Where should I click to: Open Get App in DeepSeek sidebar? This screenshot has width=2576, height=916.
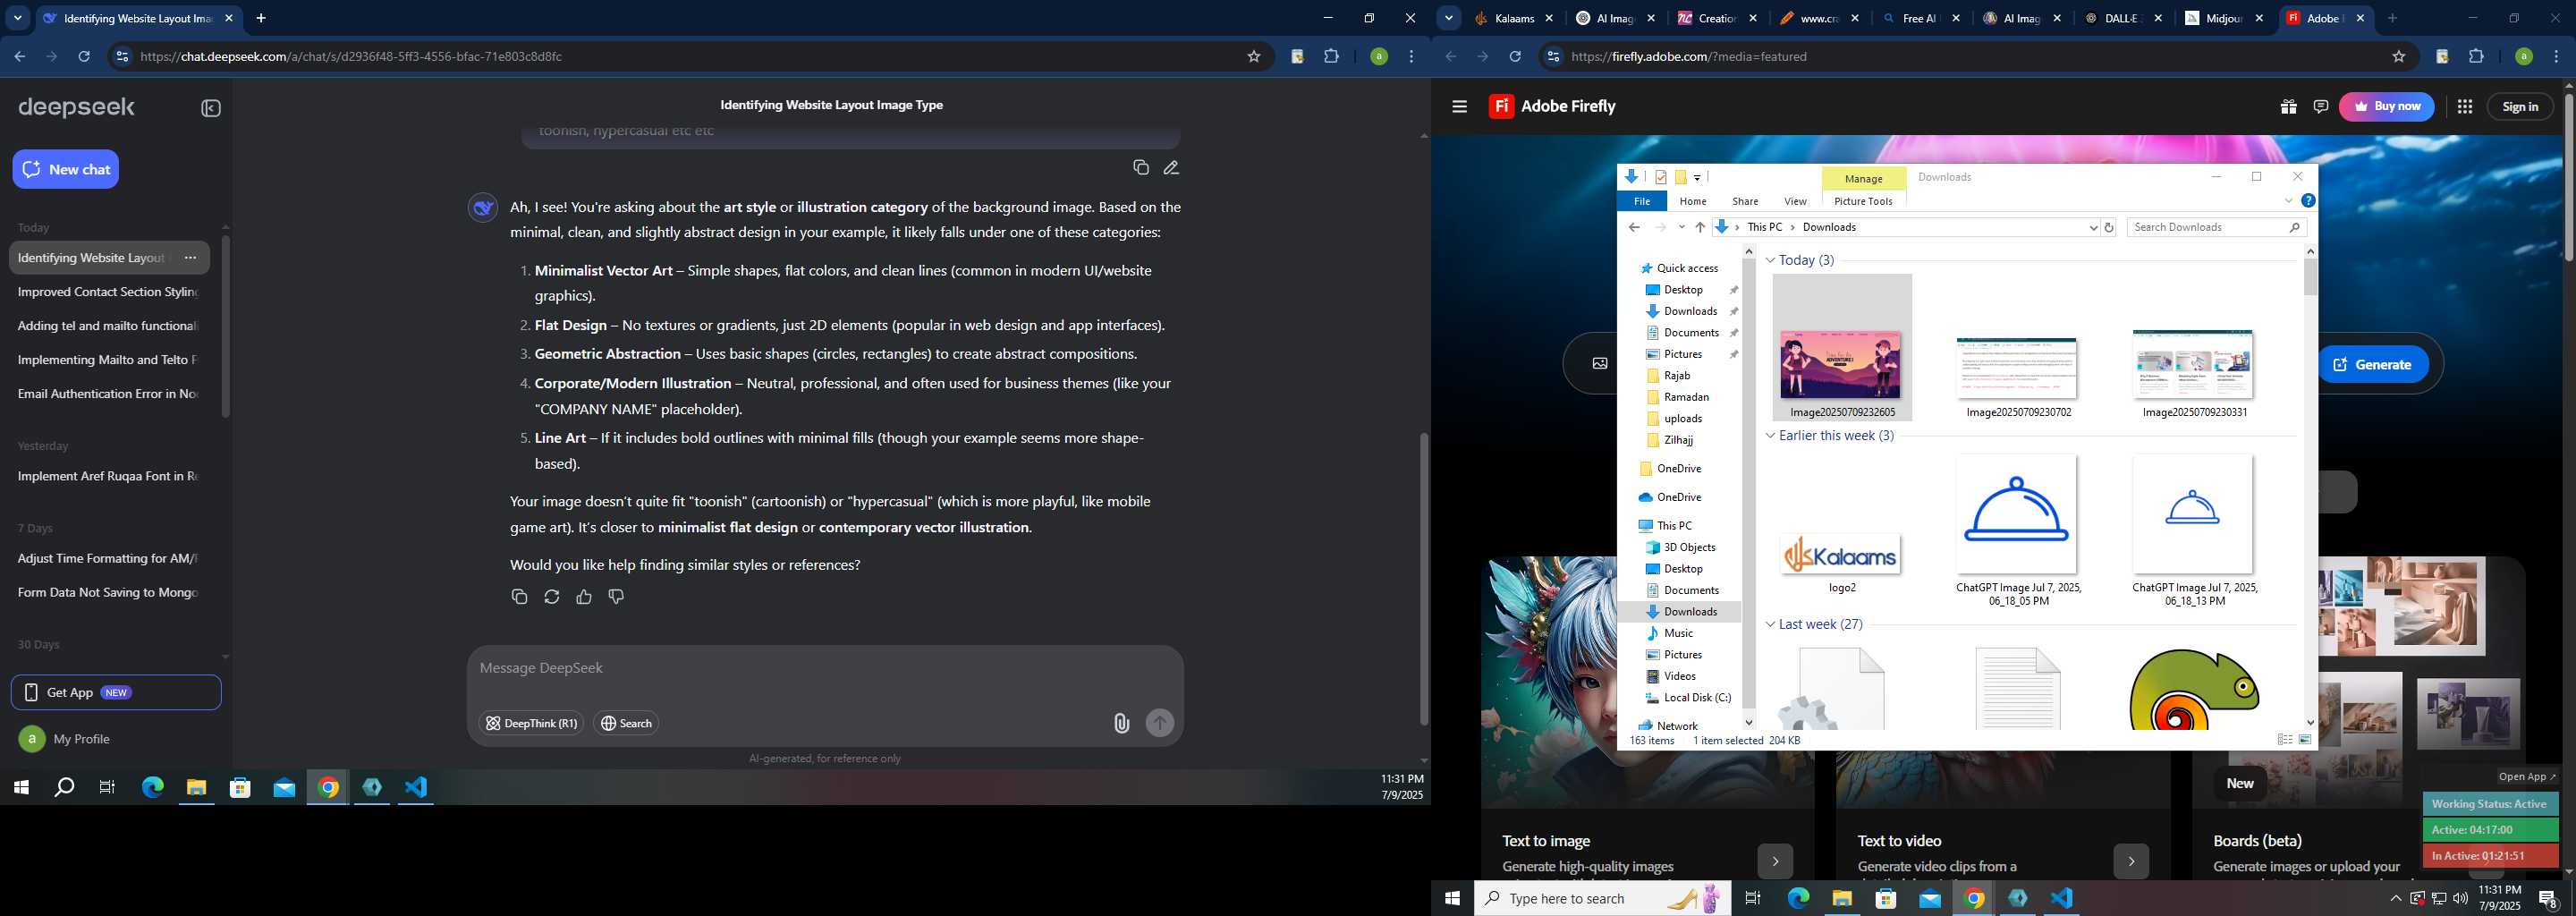coord(116,692)
